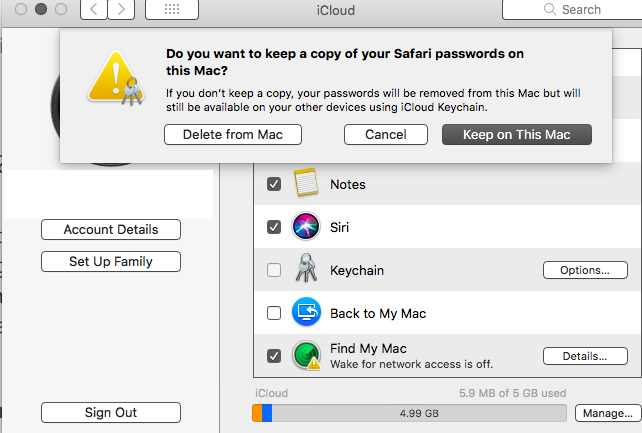This screenshot has height=433, width=642.
Task: Uncheck the Siri checkbox
Action: point(274,227)
